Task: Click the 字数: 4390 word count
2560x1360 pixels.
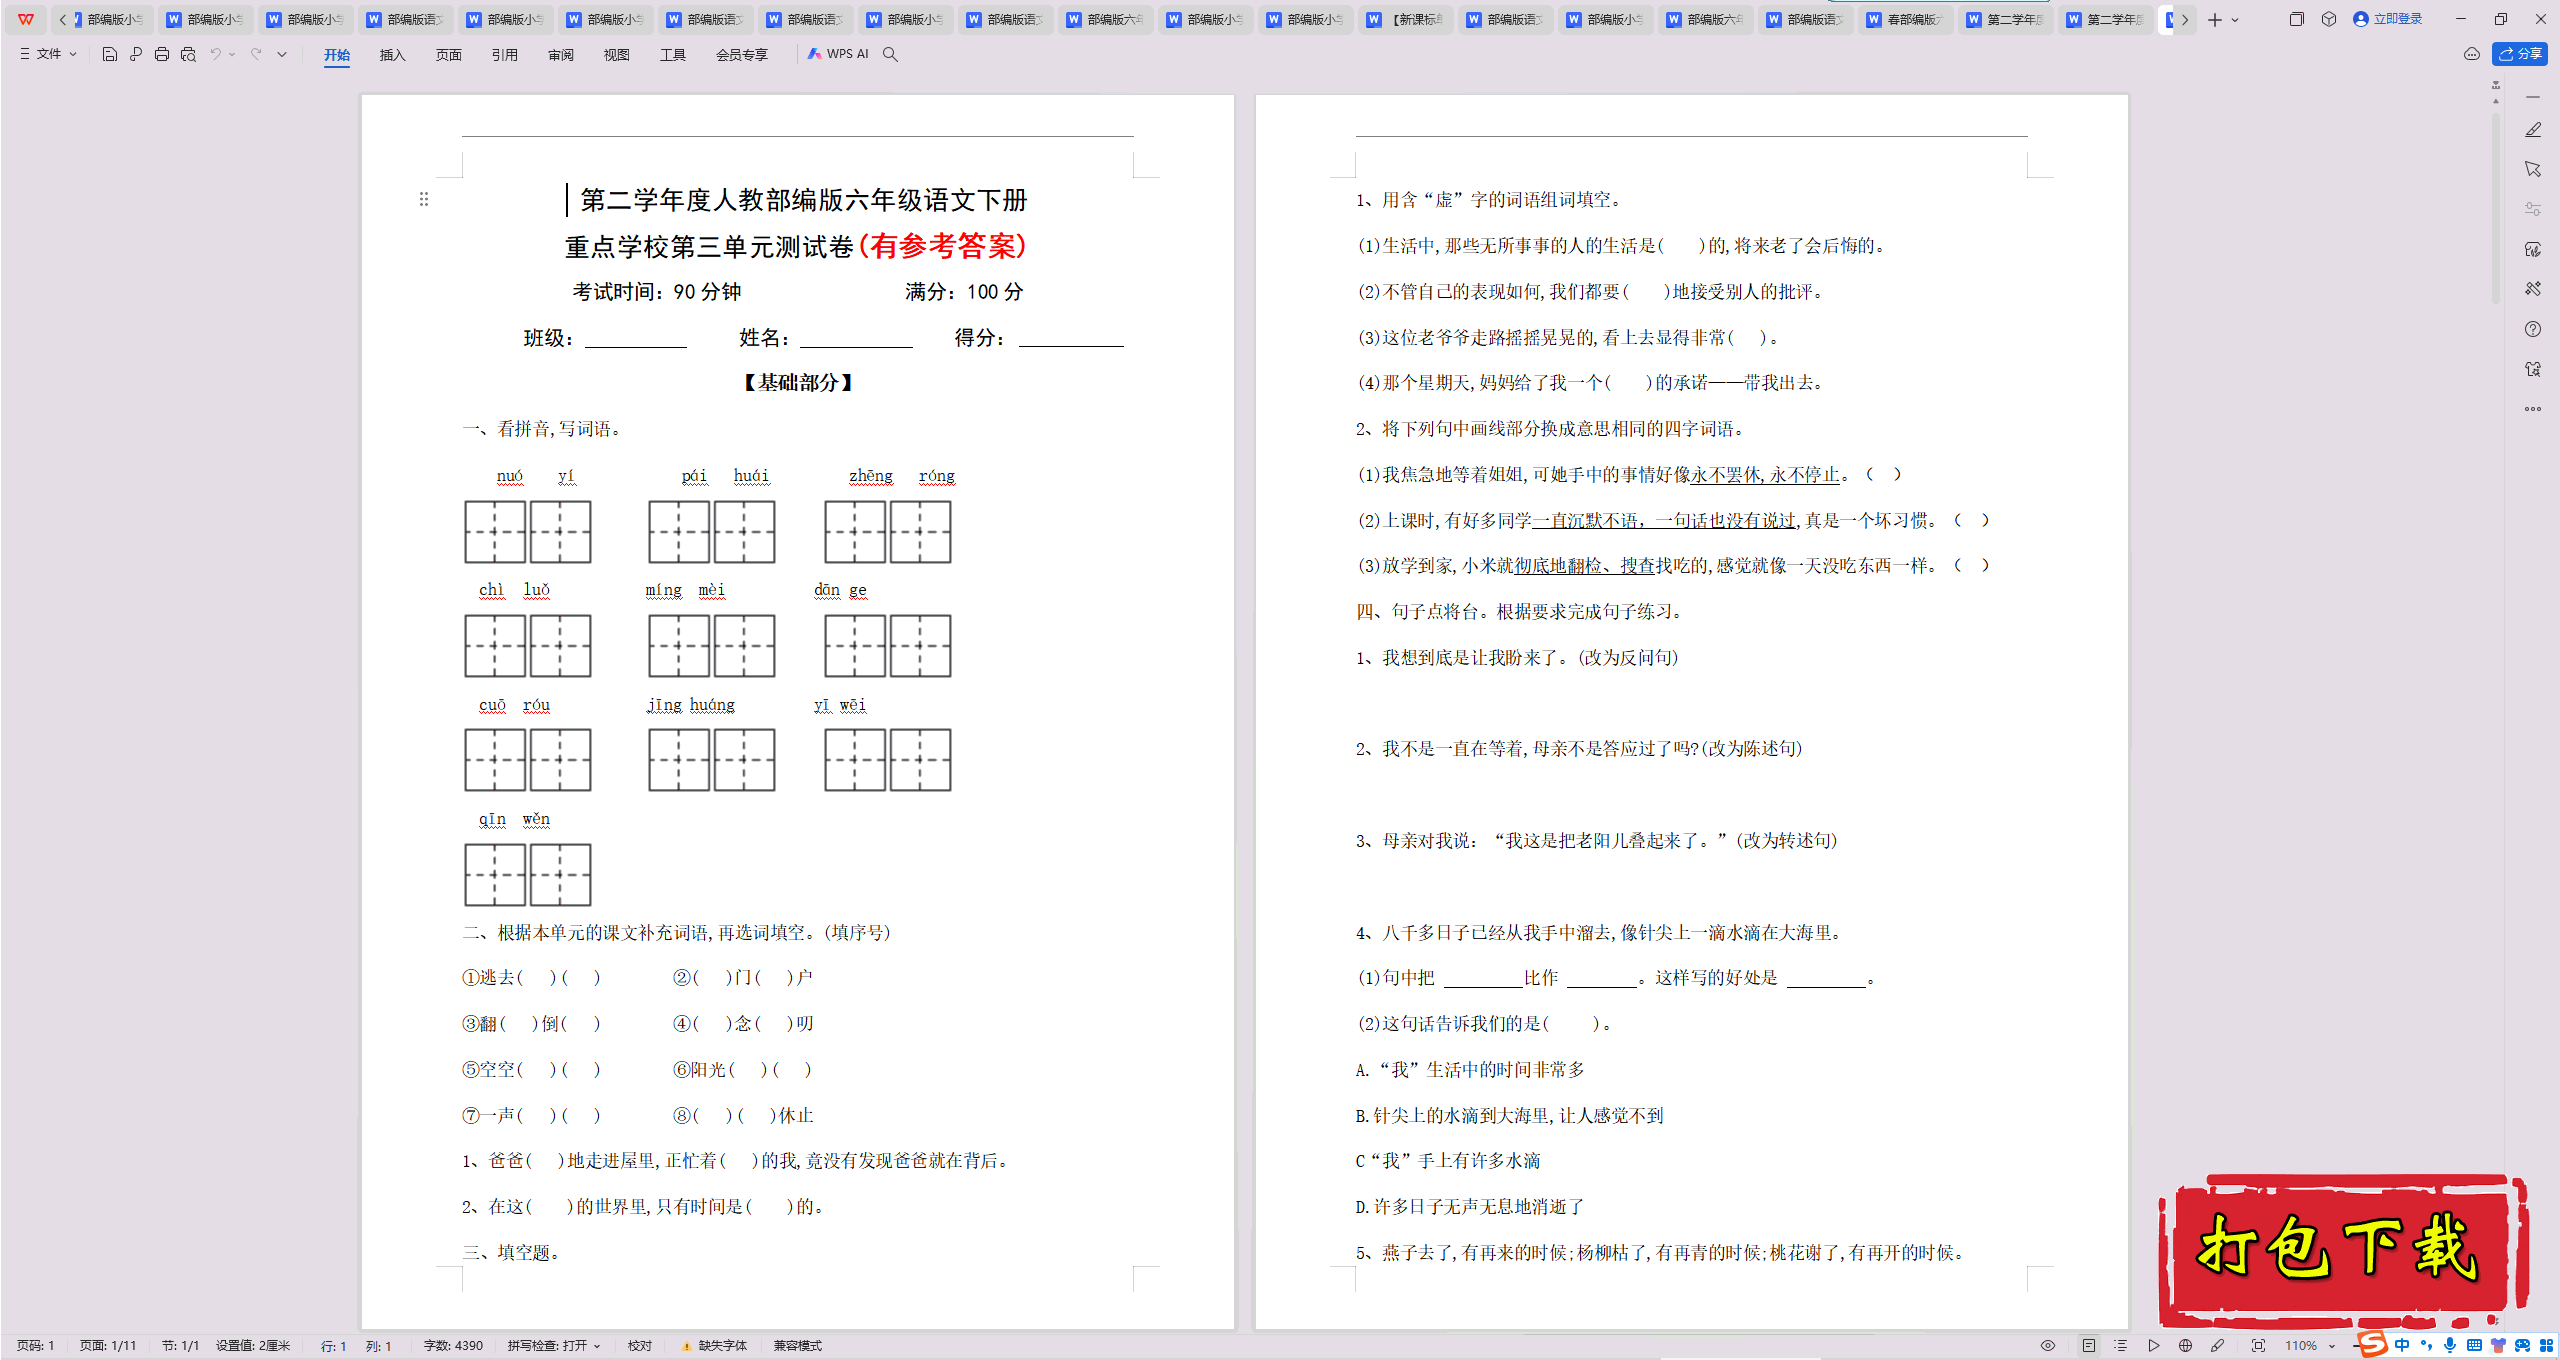Action: click(x=453, y=1346)
